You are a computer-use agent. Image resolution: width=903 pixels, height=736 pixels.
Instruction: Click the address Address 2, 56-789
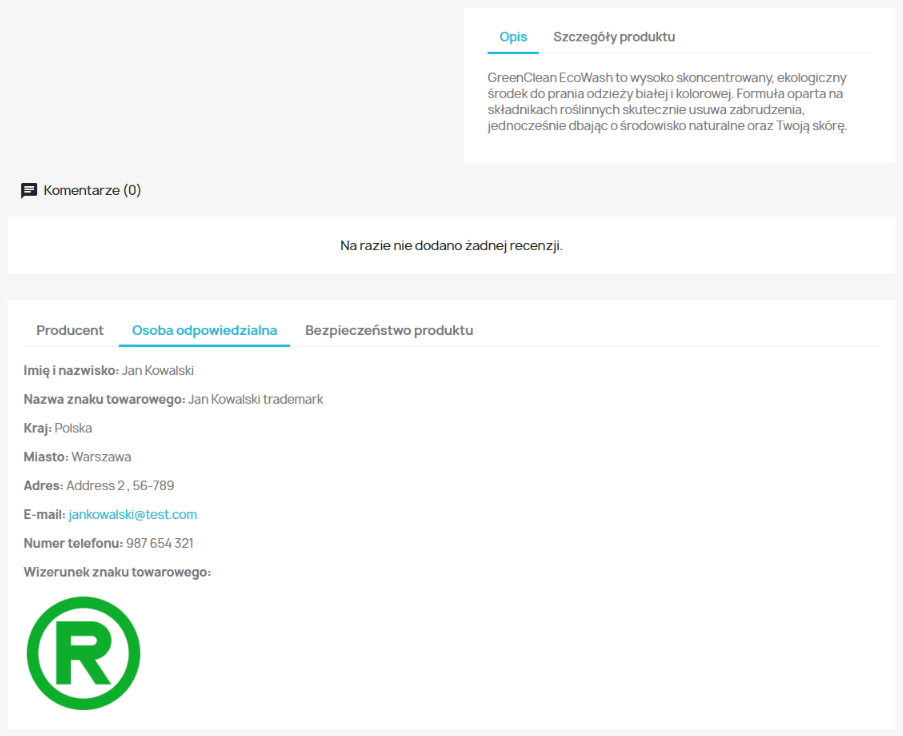tap(120, 486)
